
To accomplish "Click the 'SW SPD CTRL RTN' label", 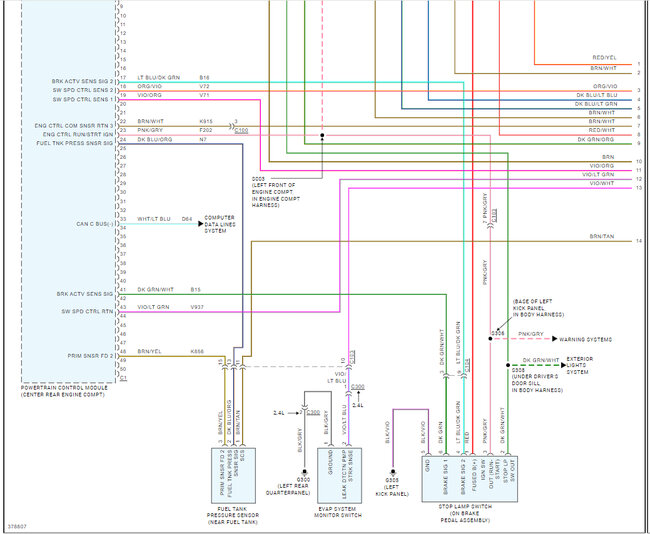I will pyautogui.click(x=87, y=311).
